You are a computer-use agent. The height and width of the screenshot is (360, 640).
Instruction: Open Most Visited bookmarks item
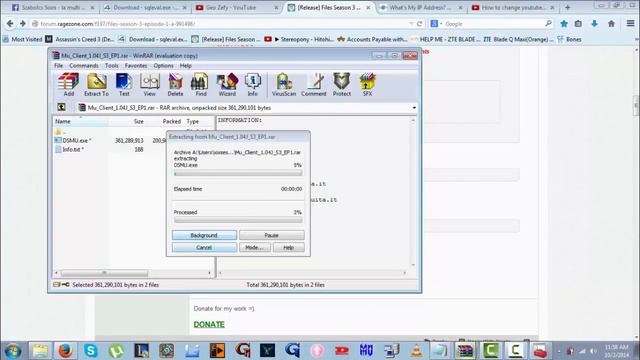(x=22, y=39)
